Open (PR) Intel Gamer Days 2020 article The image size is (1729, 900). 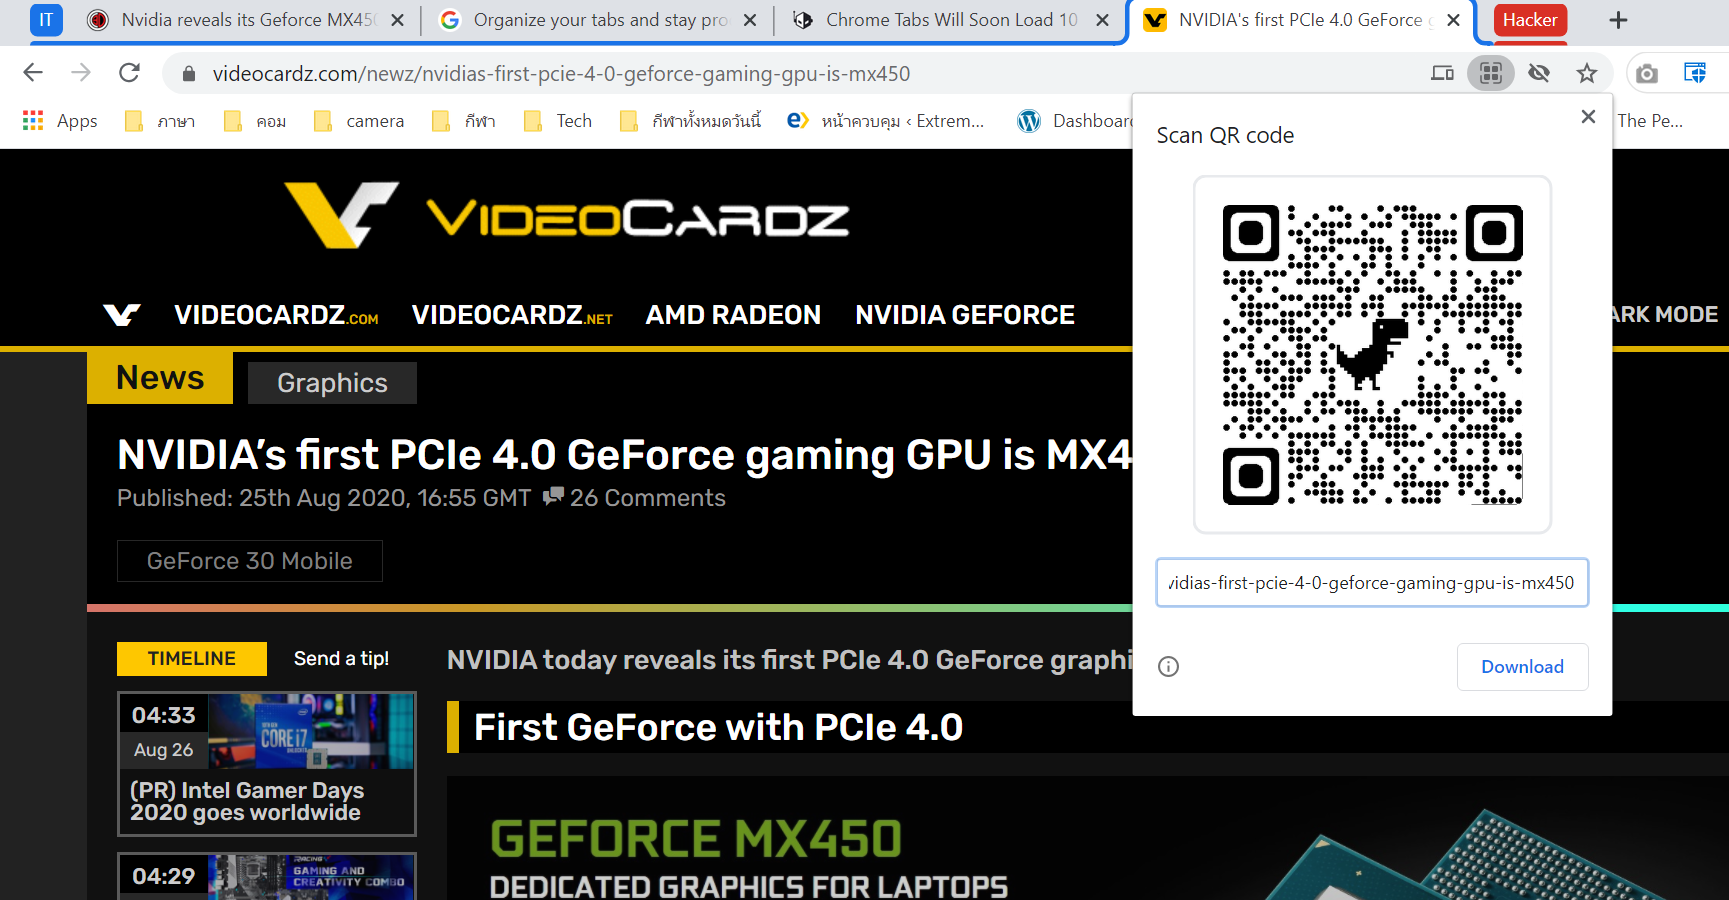(247, 801)
